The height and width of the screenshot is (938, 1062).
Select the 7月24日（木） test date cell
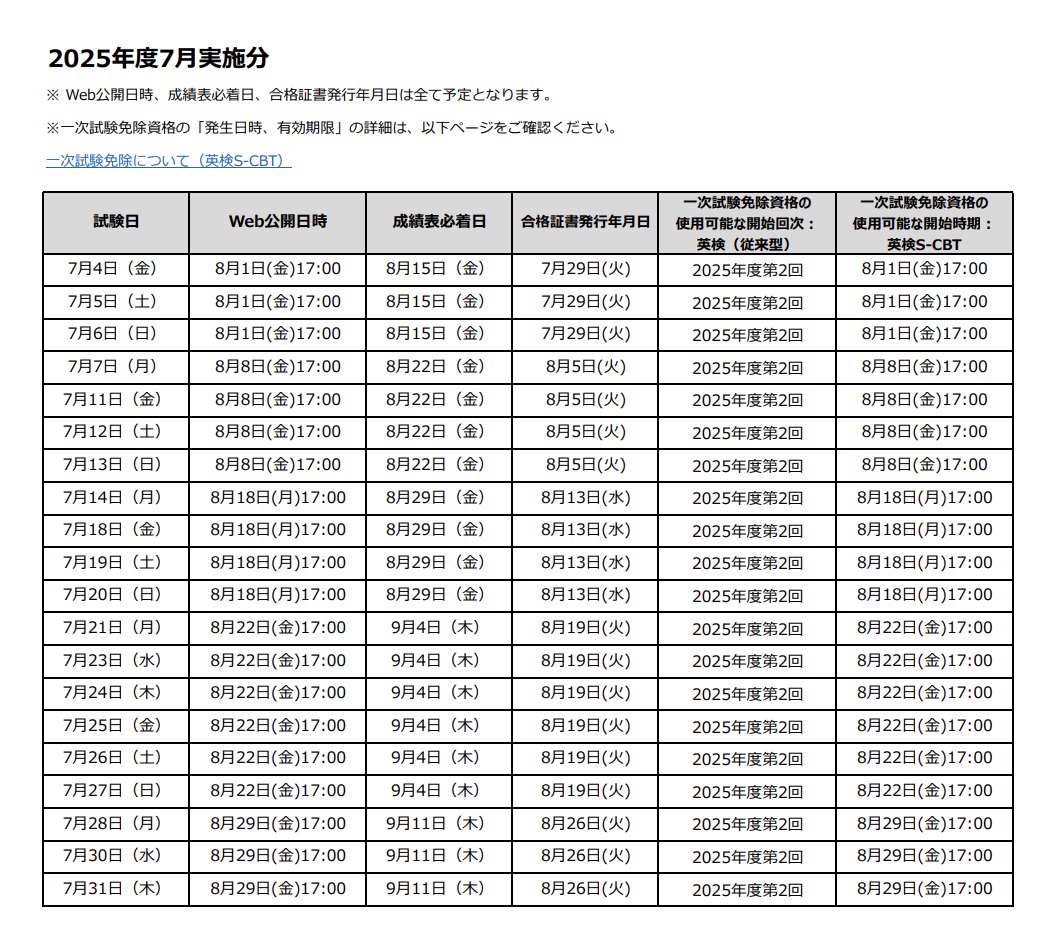(x=116, y=693)
